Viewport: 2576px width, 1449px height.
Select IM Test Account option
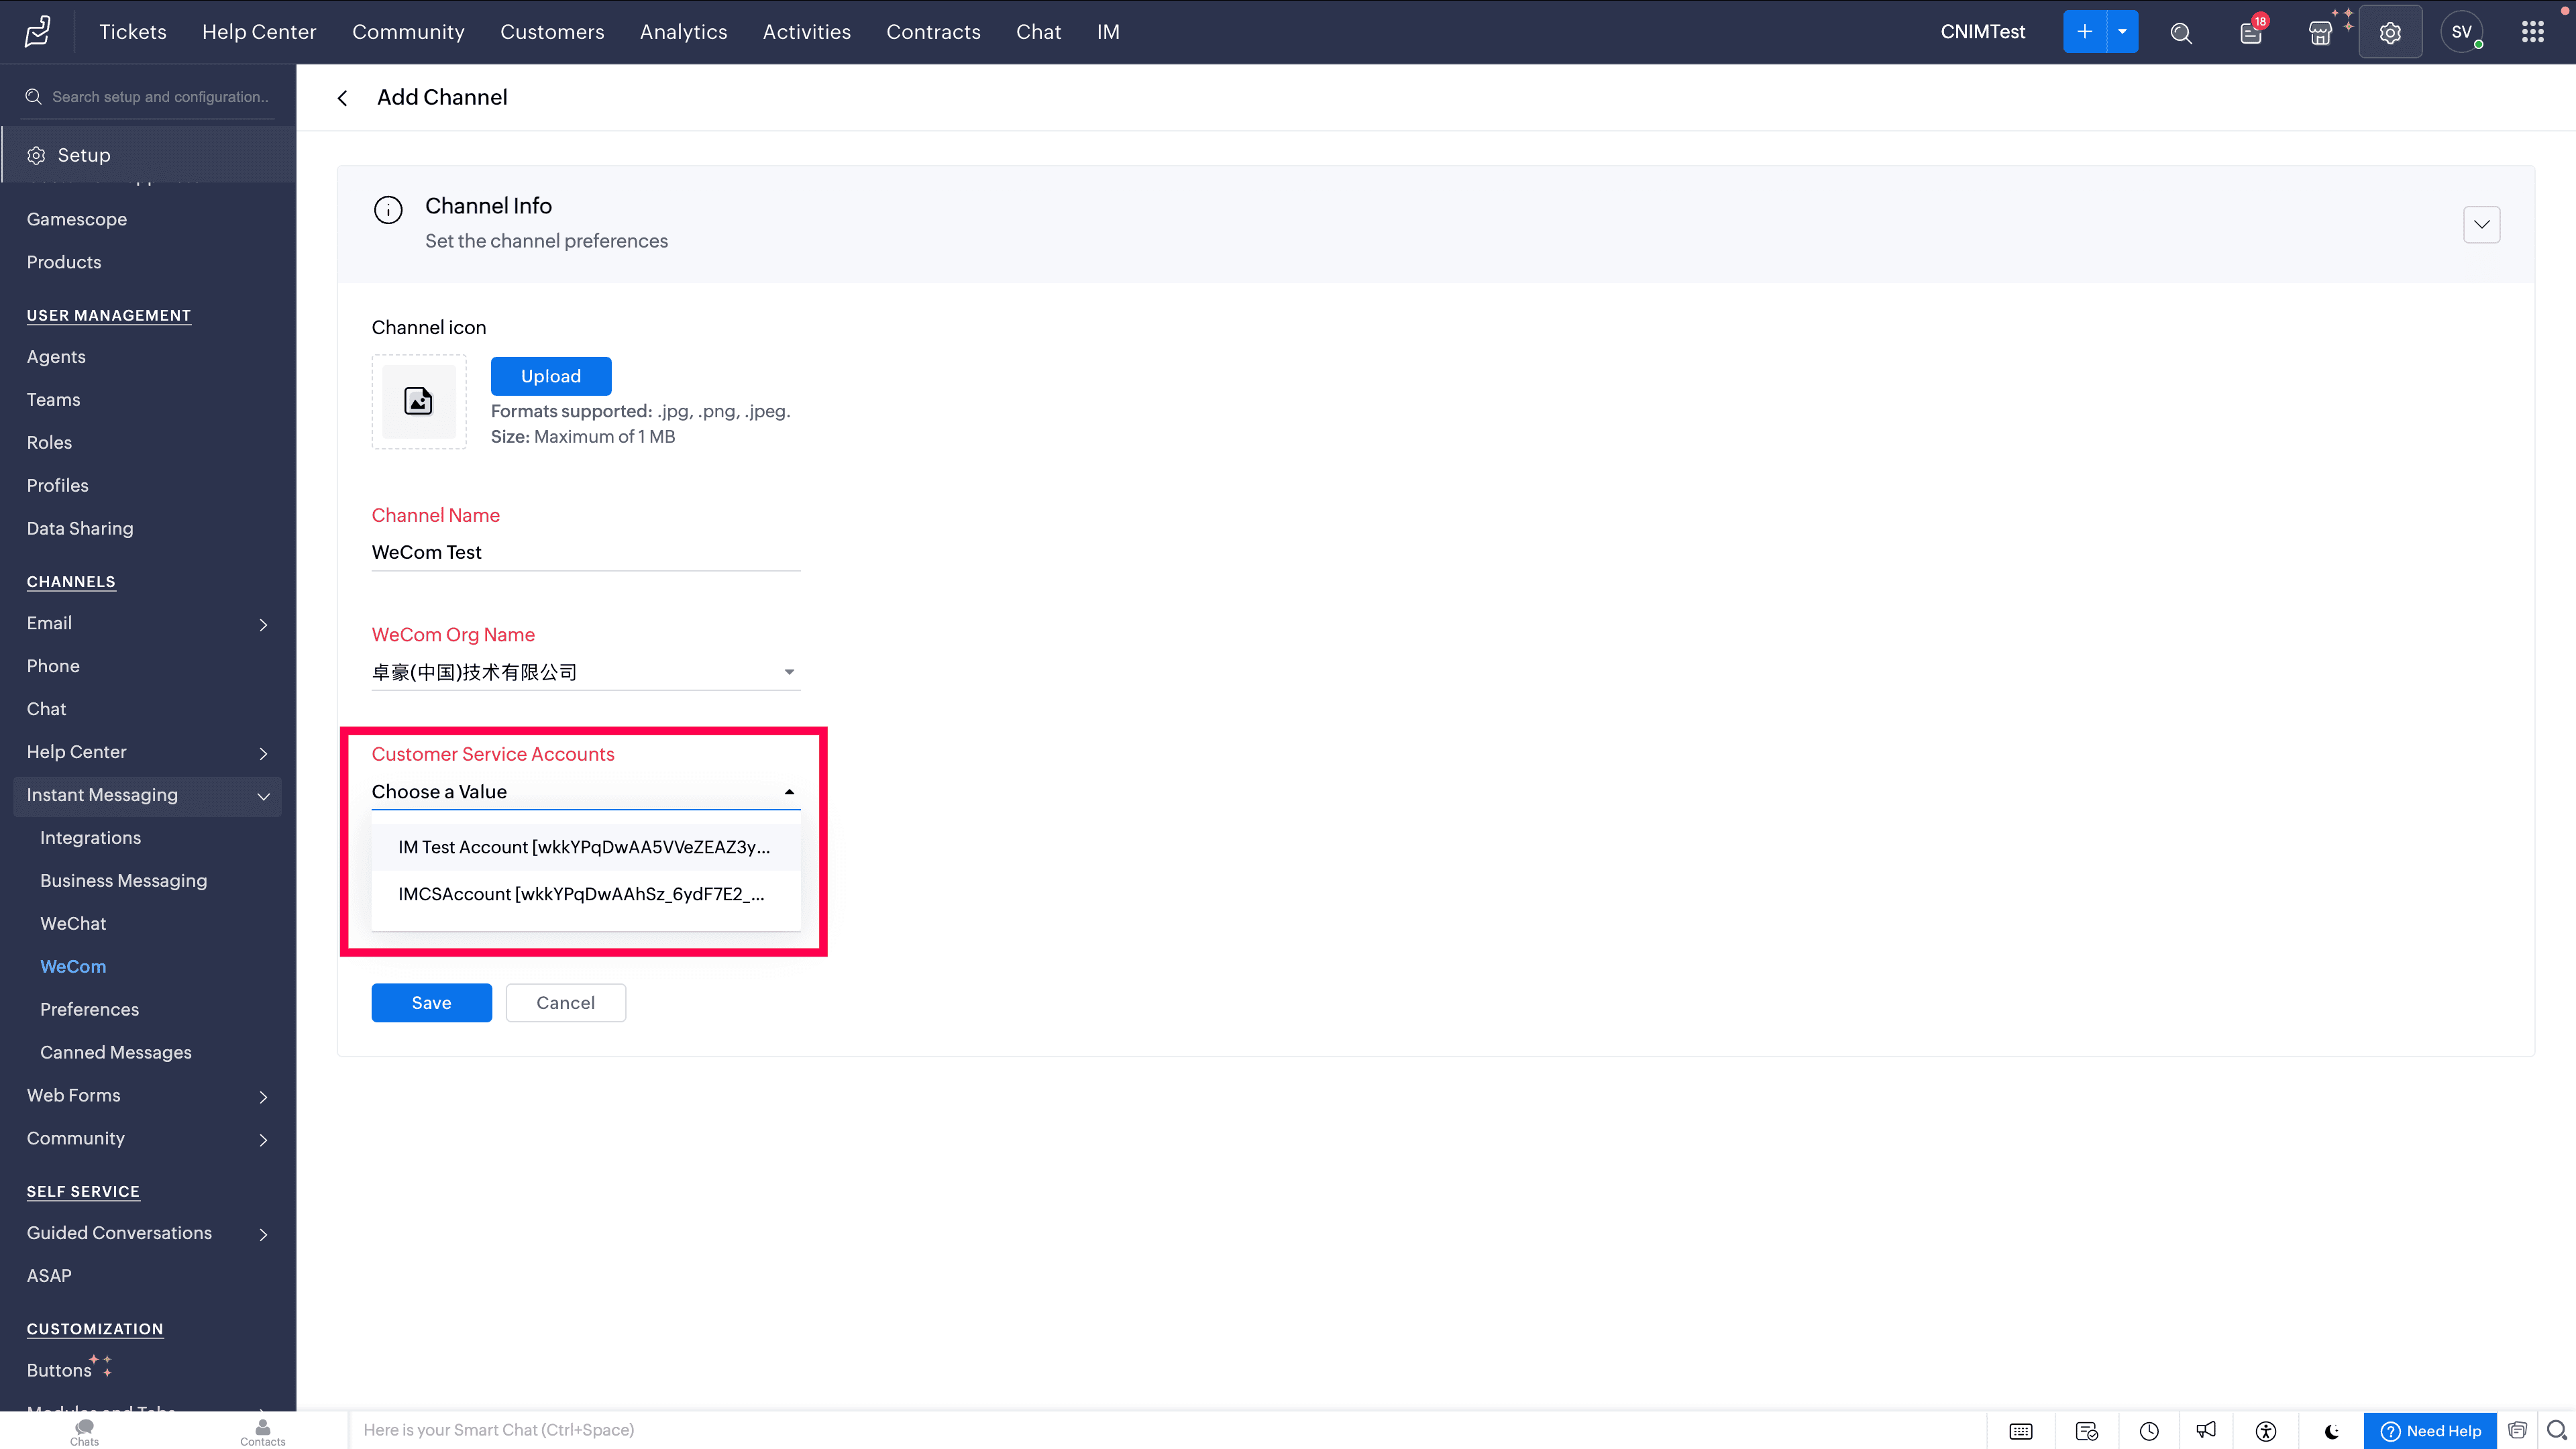tap(584, 847)
